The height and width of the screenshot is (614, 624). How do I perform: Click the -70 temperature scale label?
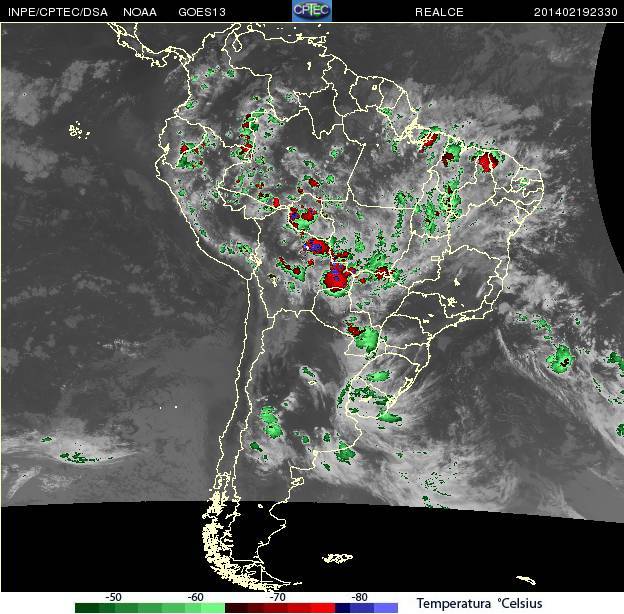point(277,597)
